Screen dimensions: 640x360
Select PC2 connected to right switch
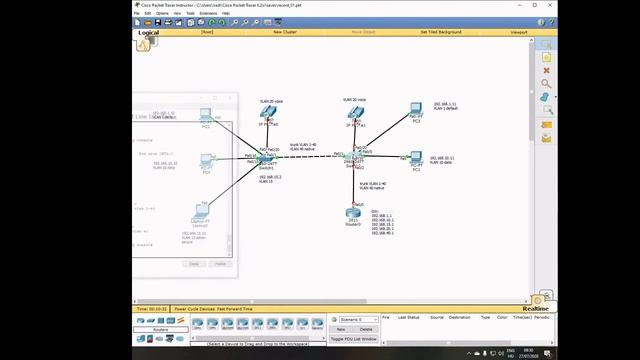coord(416,157)
